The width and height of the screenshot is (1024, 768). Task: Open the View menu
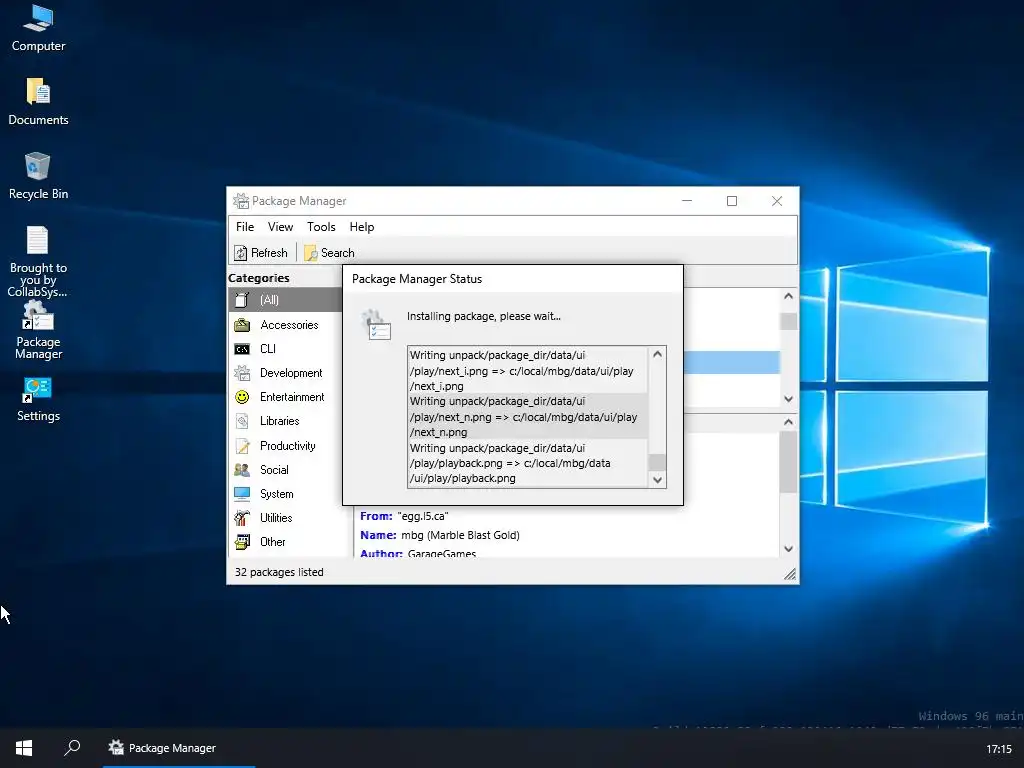tap(280, 227)
